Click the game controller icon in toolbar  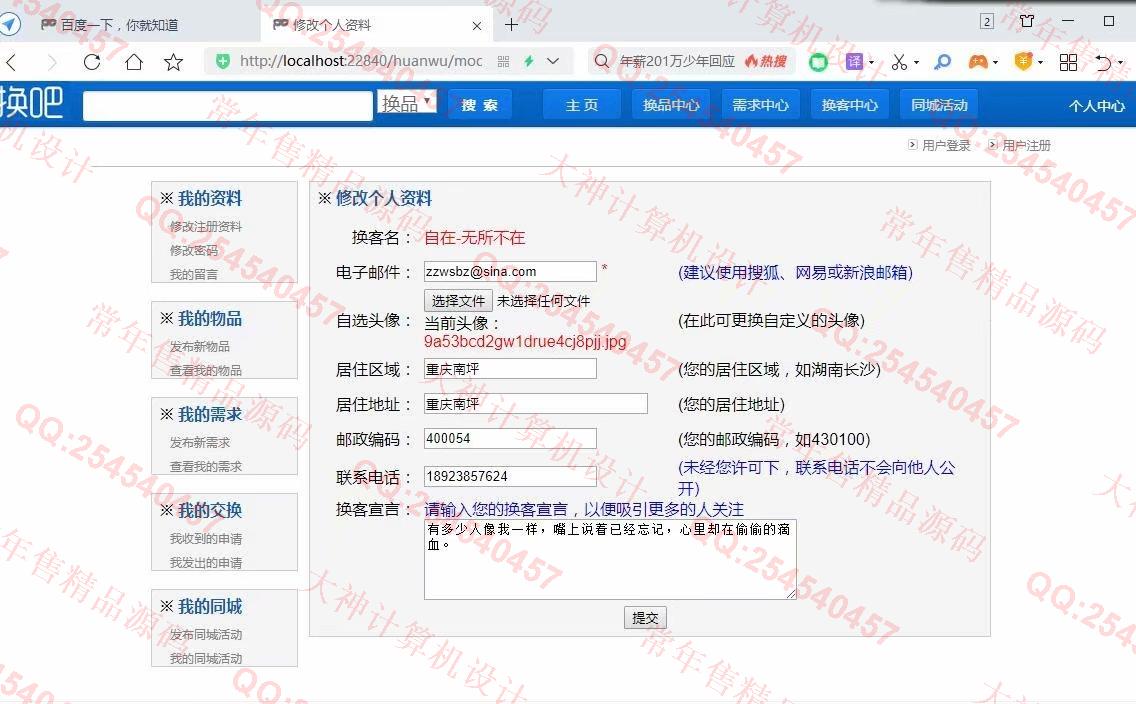point(977,62)
